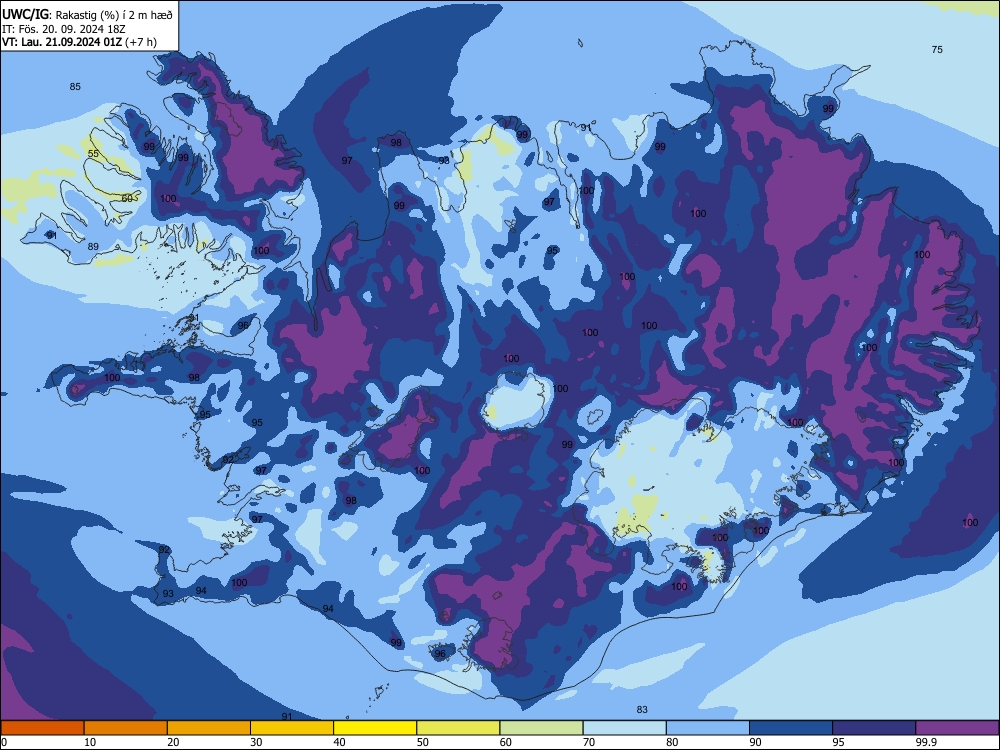Screen dimensions: 1000x750
Task: Click the valid time 'VT: Lau. 21.09.2024 01Z'
Action: pyautogui.click(x=62, y=42)
